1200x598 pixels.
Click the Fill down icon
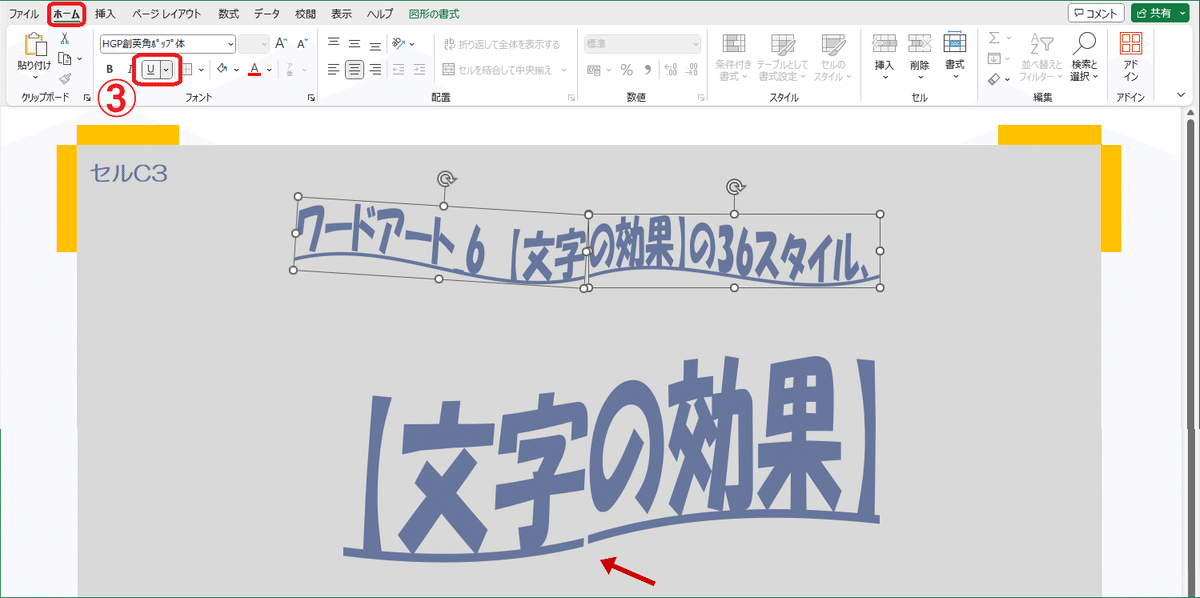pyautogui.click(x=994, y=58)
